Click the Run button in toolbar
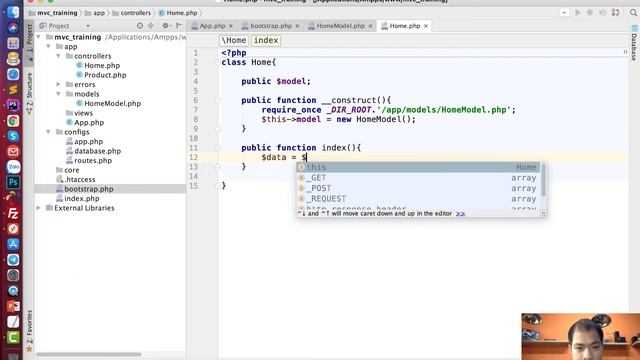Screen dimensions: 640x360 (x=578, y=13)
